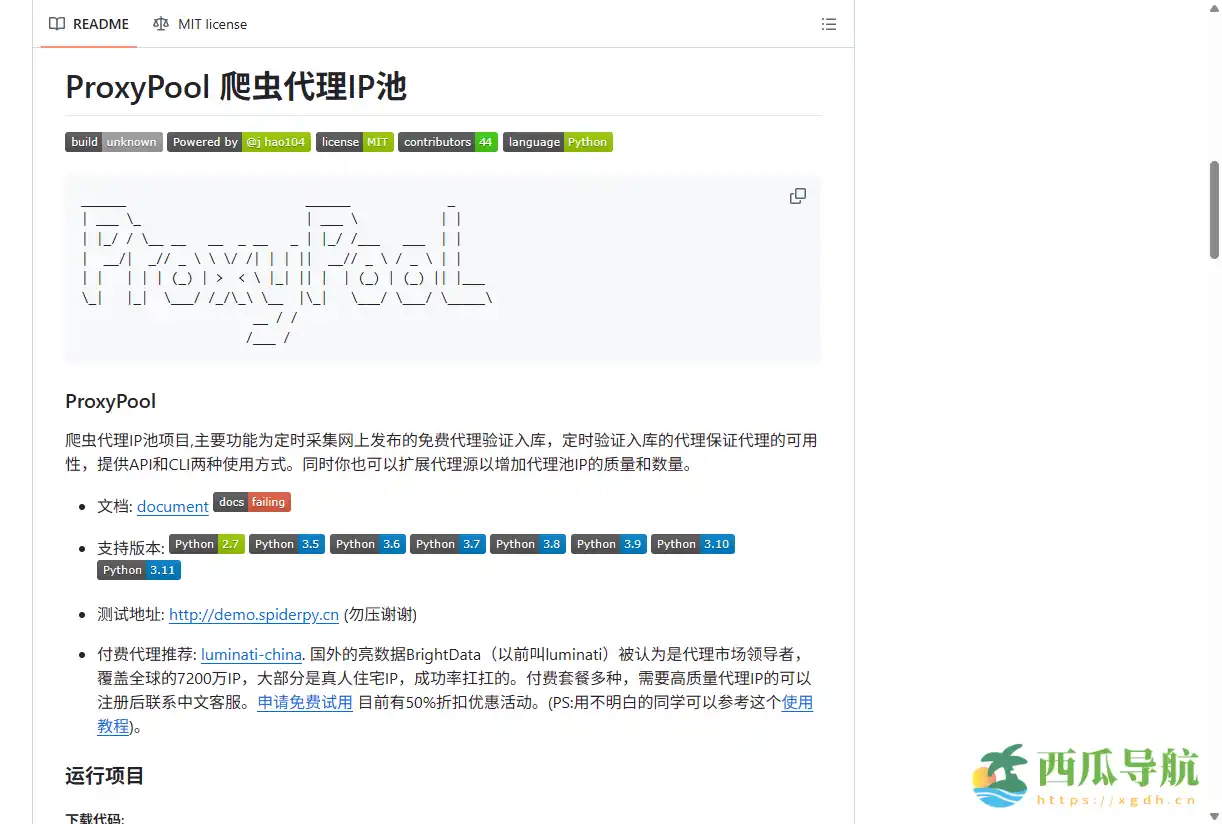
Task: Click the Powered by @j_hao104 badge
Action: pos(239,141)
